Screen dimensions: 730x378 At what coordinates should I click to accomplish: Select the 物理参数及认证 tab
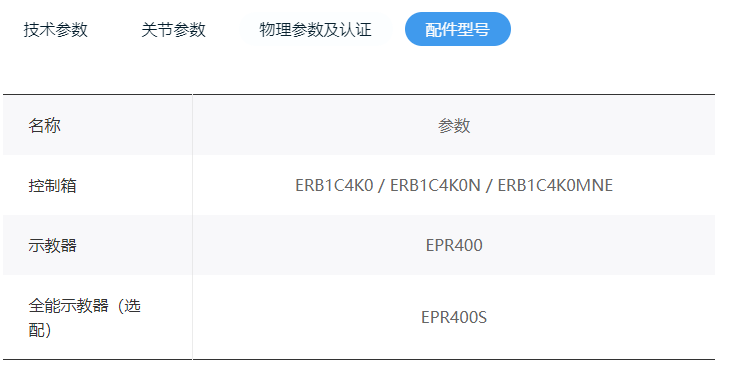(x=315, y=30)
